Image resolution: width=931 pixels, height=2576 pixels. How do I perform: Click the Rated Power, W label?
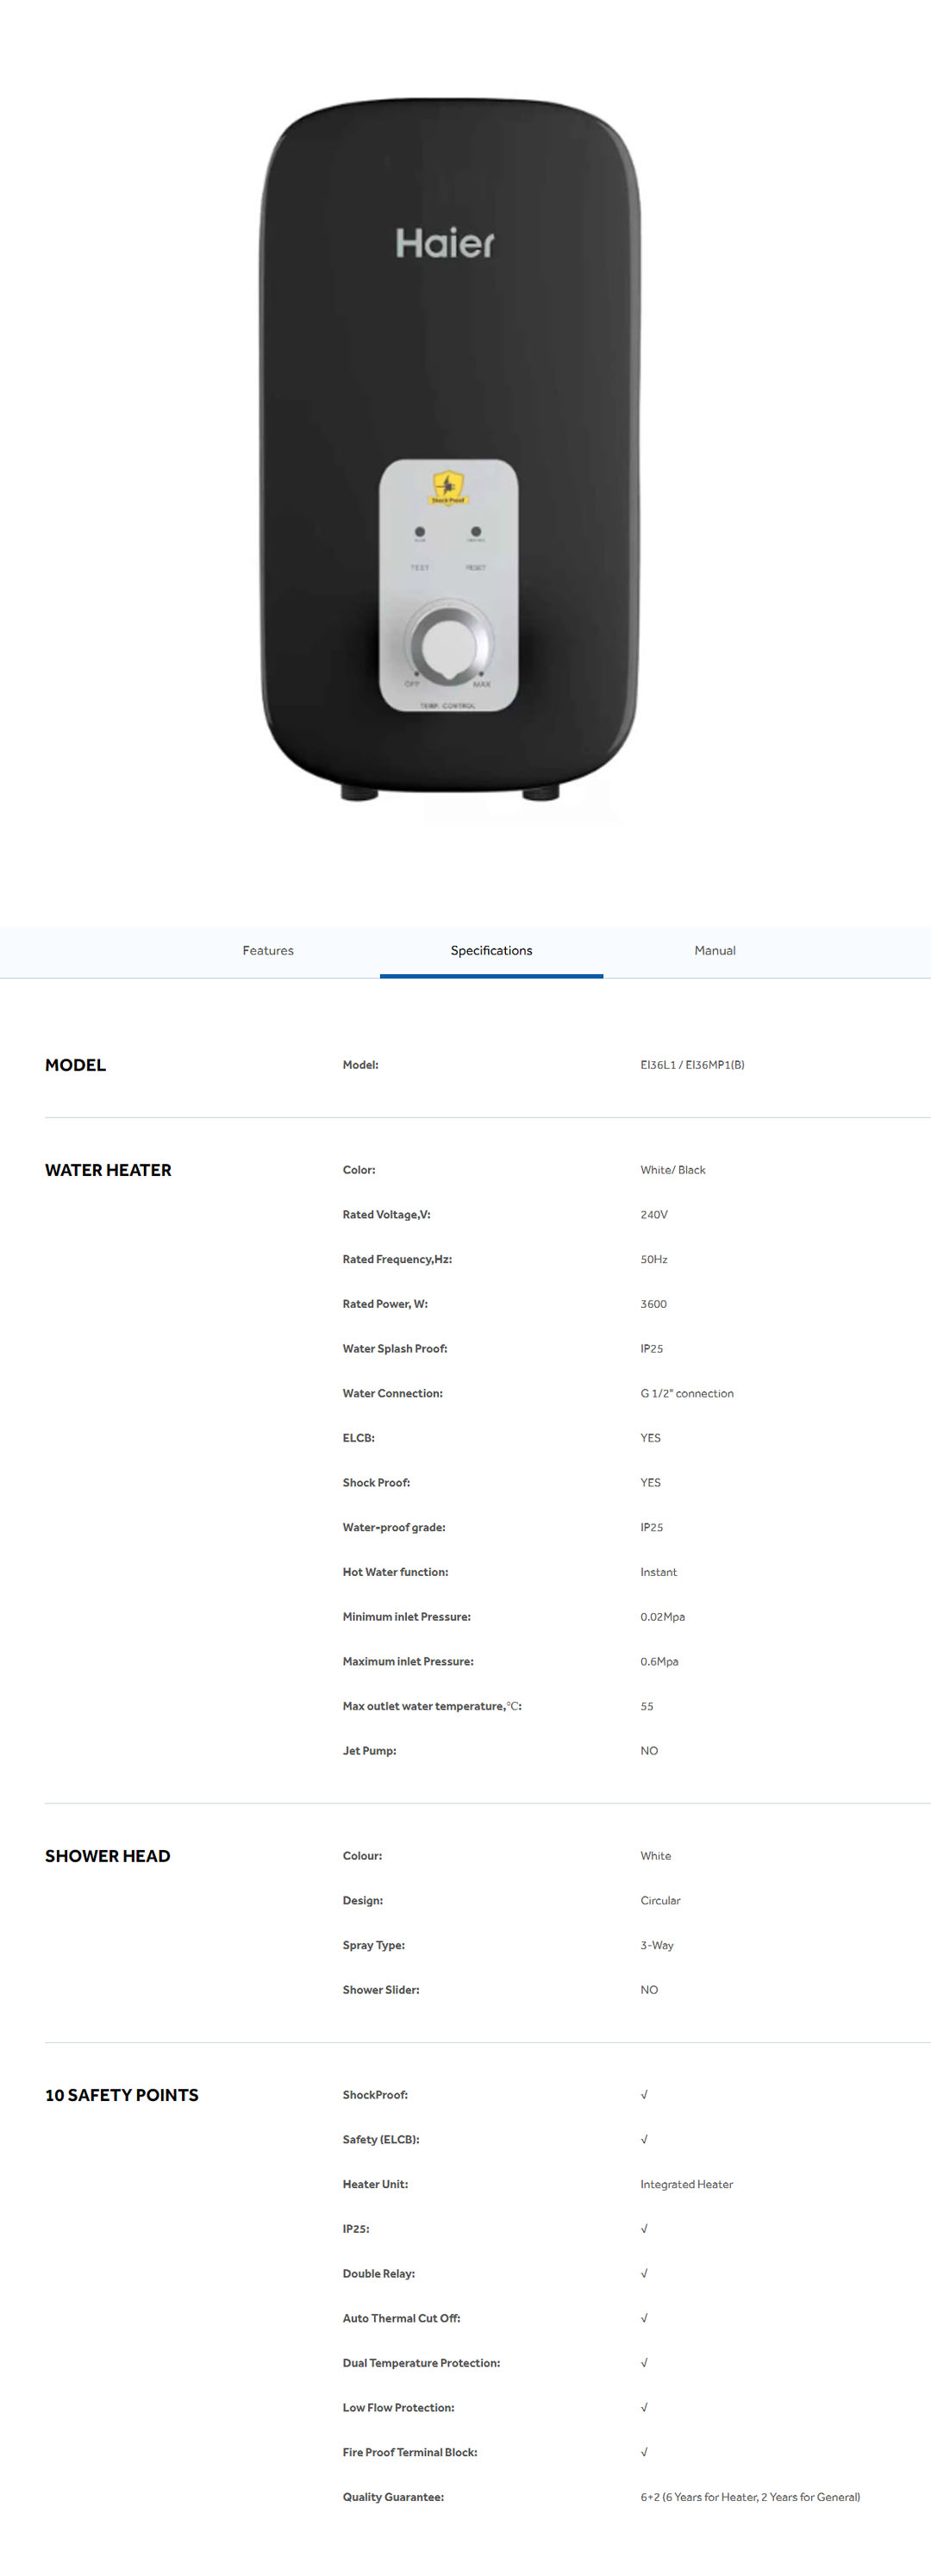(385, 1304)
